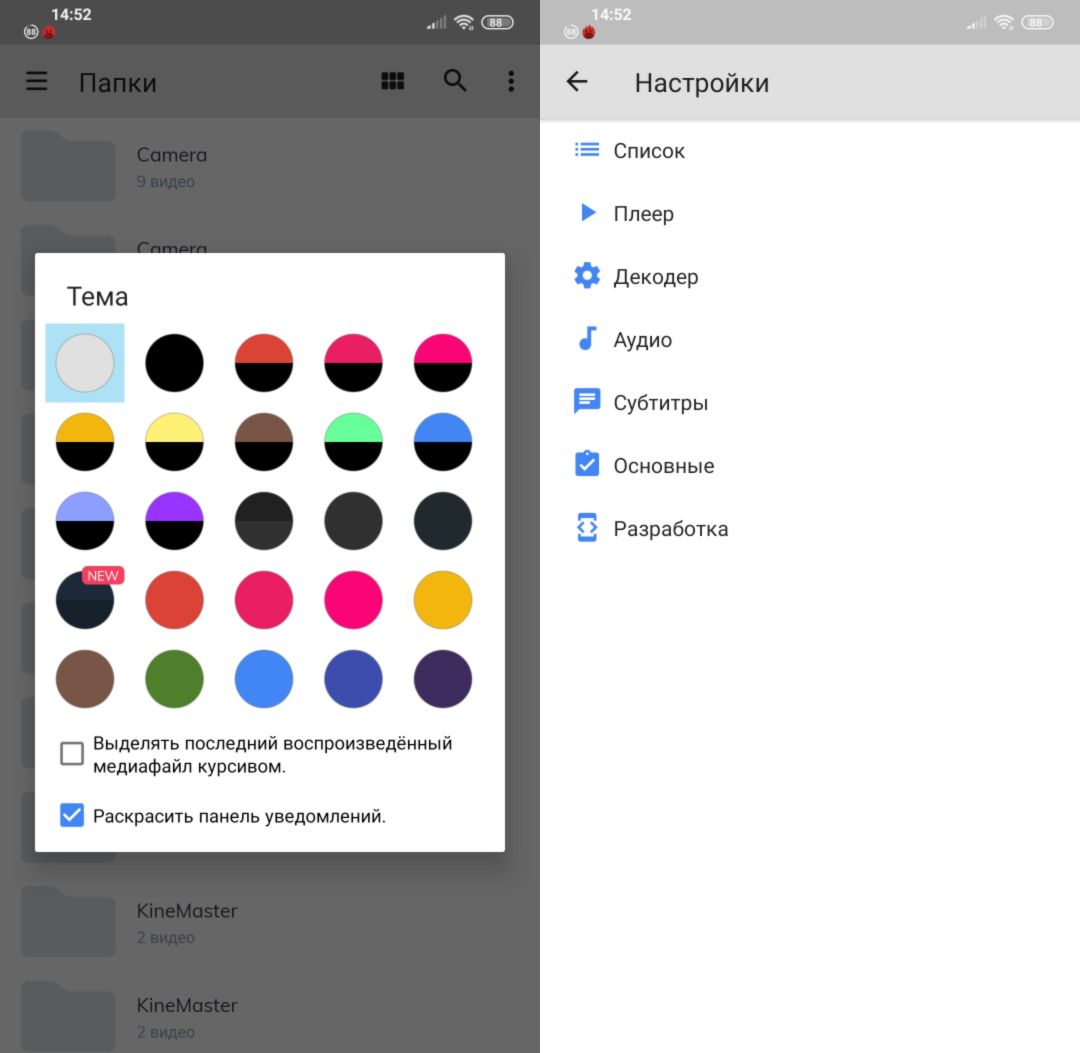Pick the mint green-over-black theme swatch
1080x1053 pixels.
pyautogui.click(x=353, y=442)
